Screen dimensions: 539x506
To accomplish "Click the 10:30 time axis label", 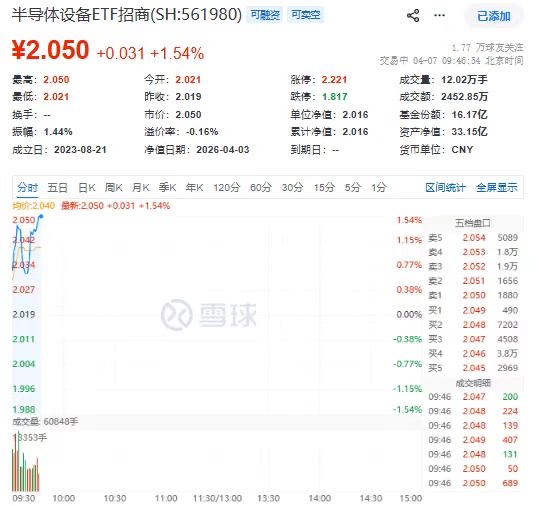I will pyautogui.click(x=115, y=498).
